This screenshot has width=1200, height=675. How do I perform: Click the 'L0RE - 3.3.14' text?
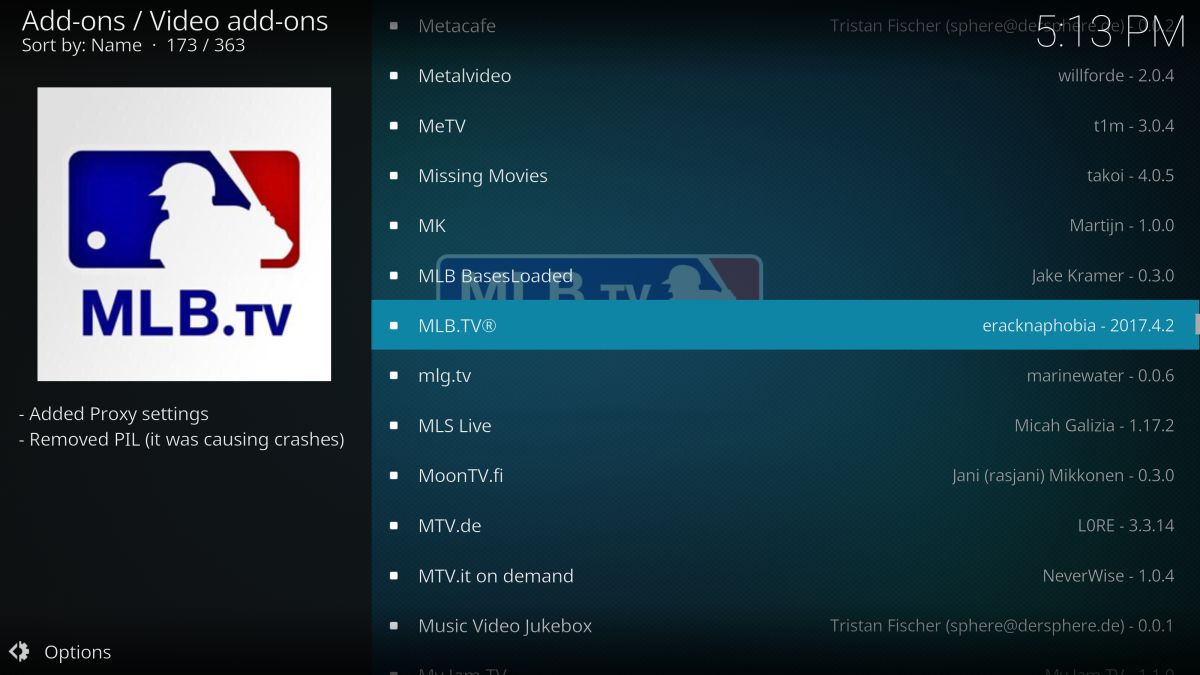click(1126, 525)
